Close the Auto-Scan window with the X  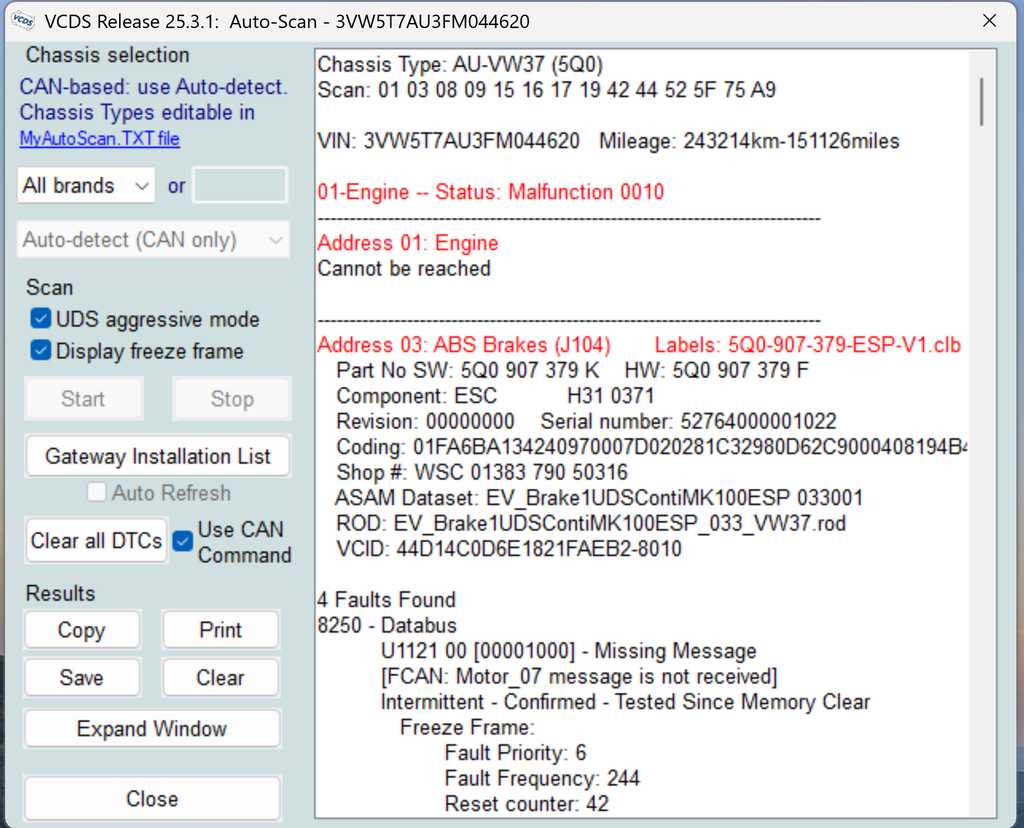[x=989, y=21]
